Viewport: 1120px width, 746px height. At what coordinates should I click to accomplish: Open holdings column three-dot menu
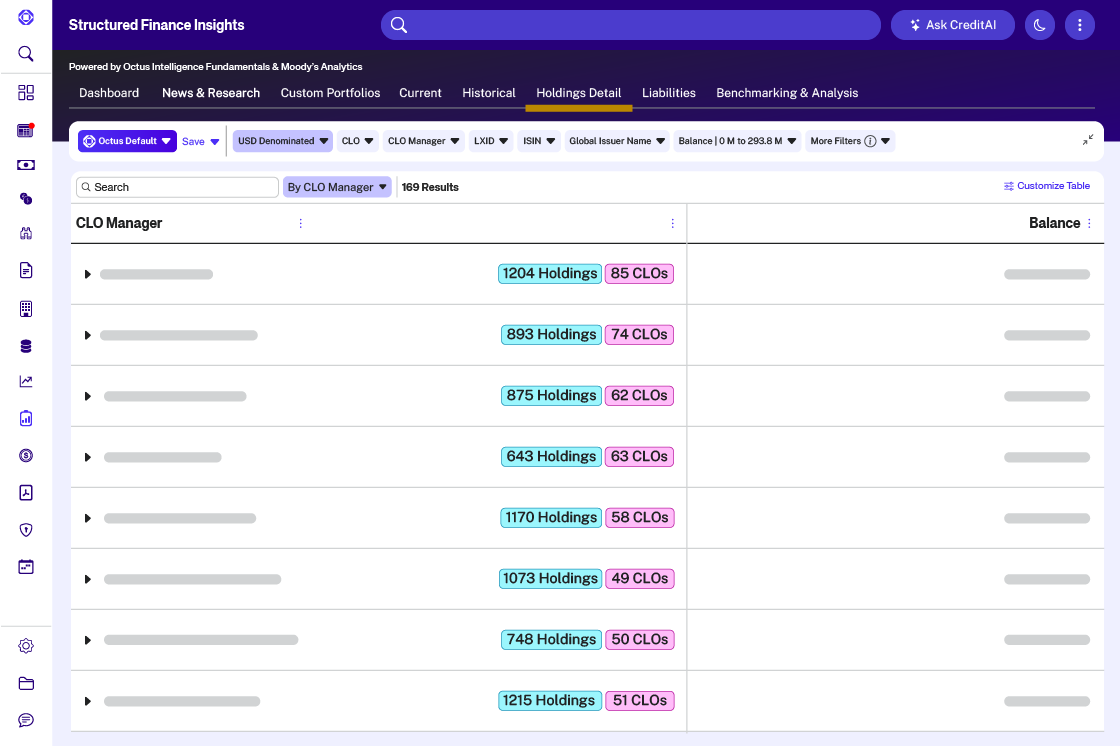click(672, 224)
